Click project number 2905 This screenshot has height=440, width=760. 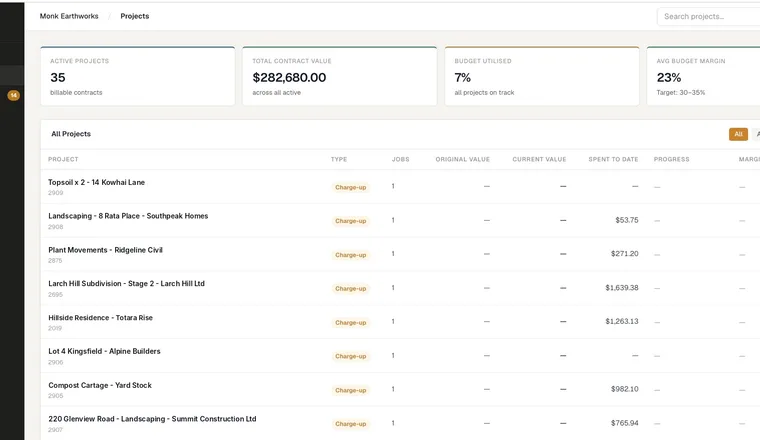(x=55, y=396)
